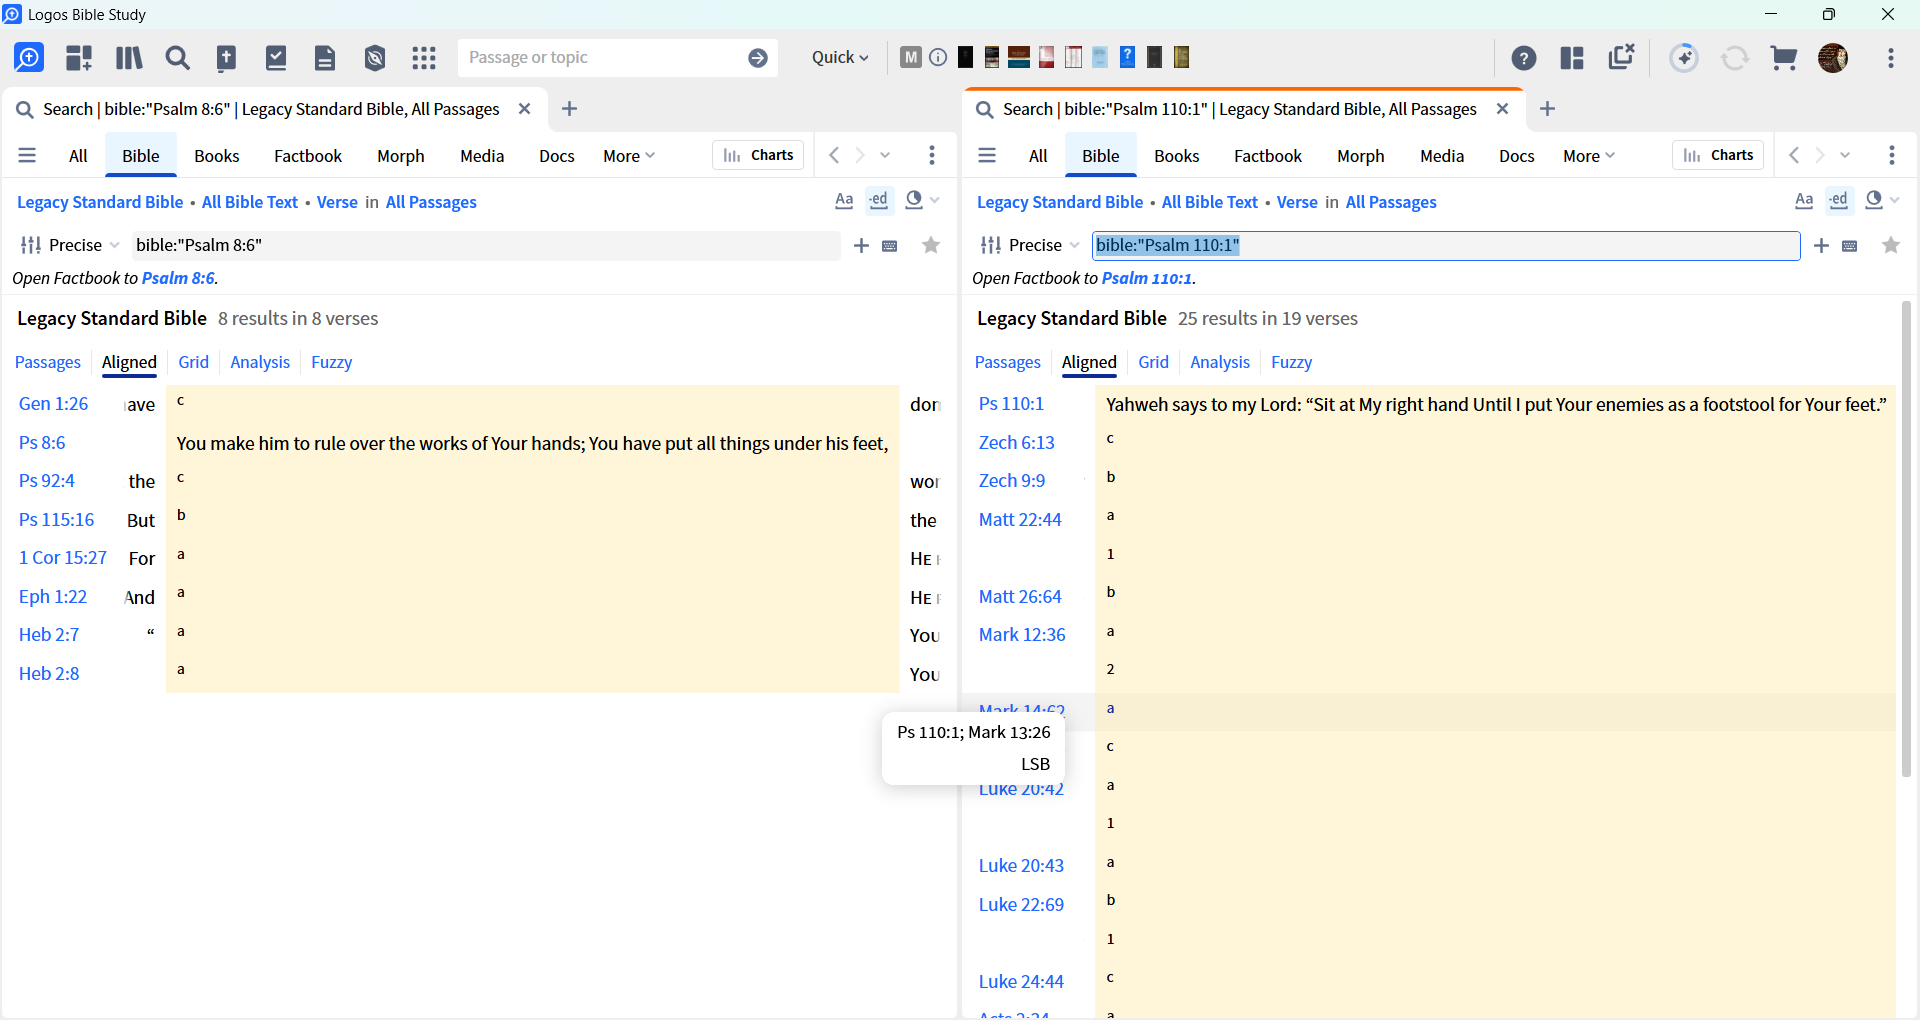Open the Layouts panel icon

pyautogui.click(x=1572, y=58)
